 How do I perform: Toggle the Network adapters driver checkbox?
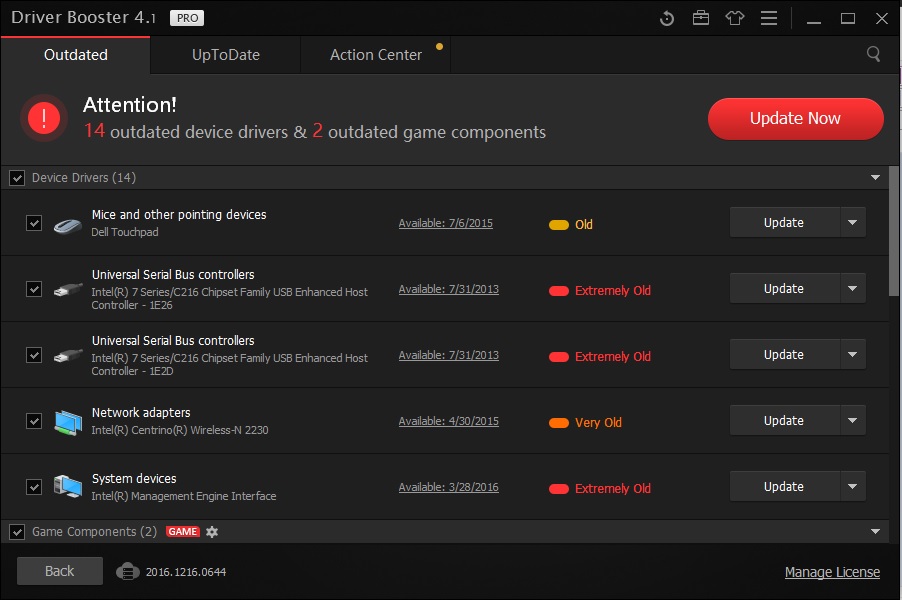point(34,421)
